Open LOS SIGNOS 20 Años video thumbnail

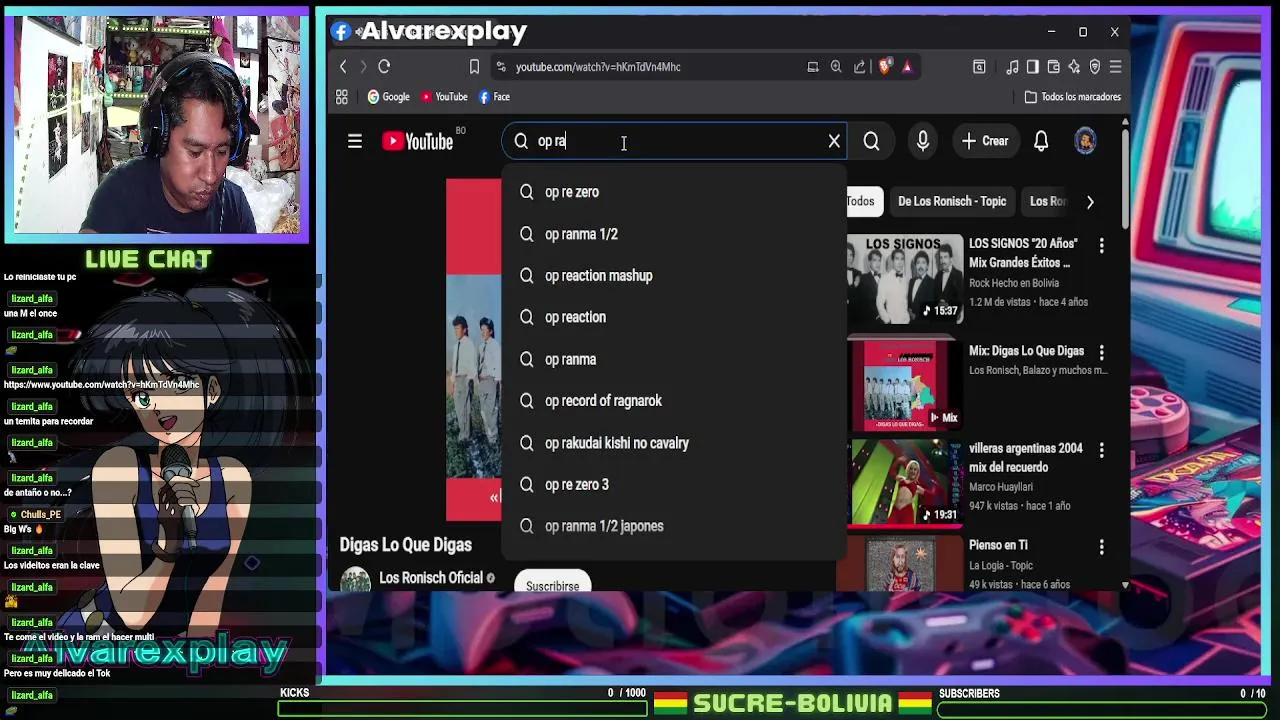coord(905,279)
